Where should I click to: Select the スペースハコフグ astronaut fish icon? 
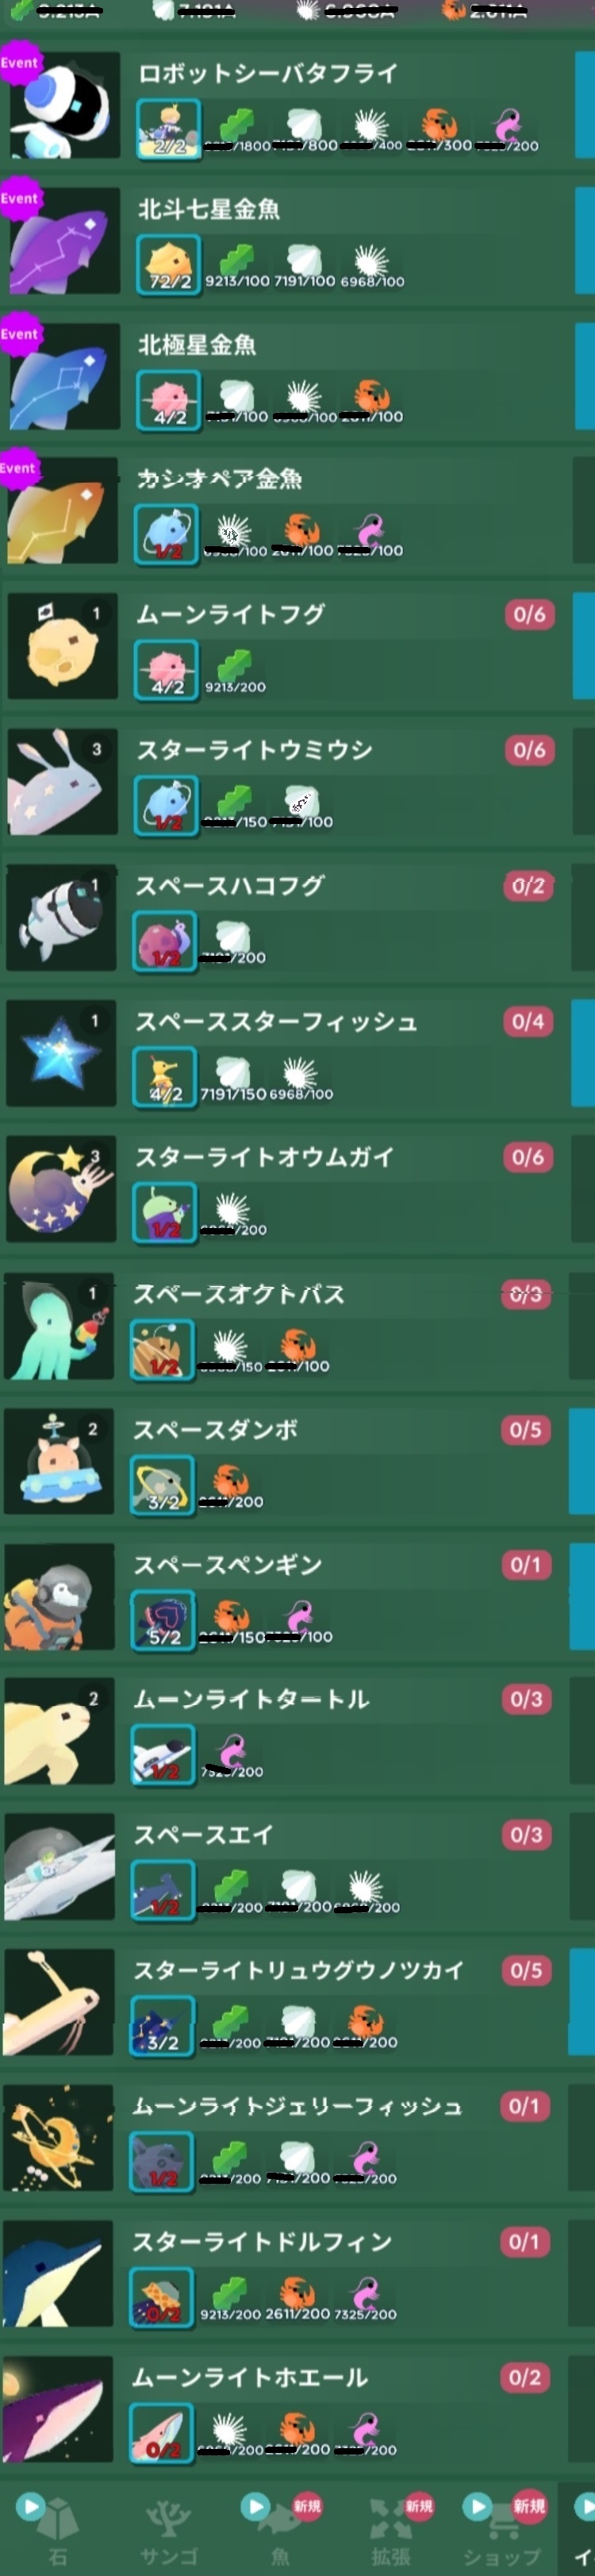62,918
